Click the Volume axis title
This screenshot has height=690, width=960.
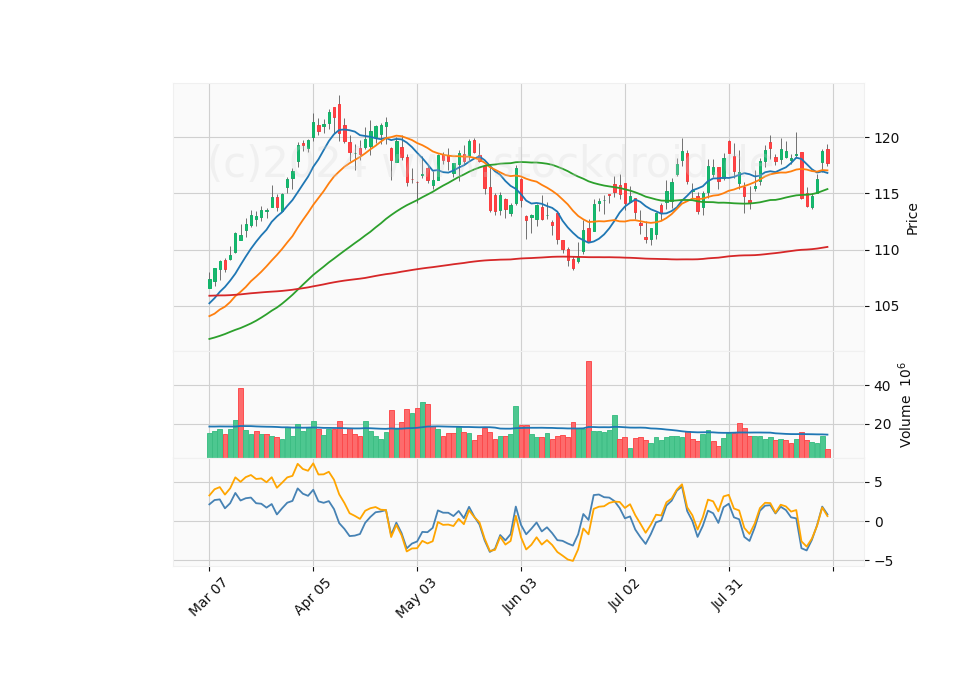904,405
